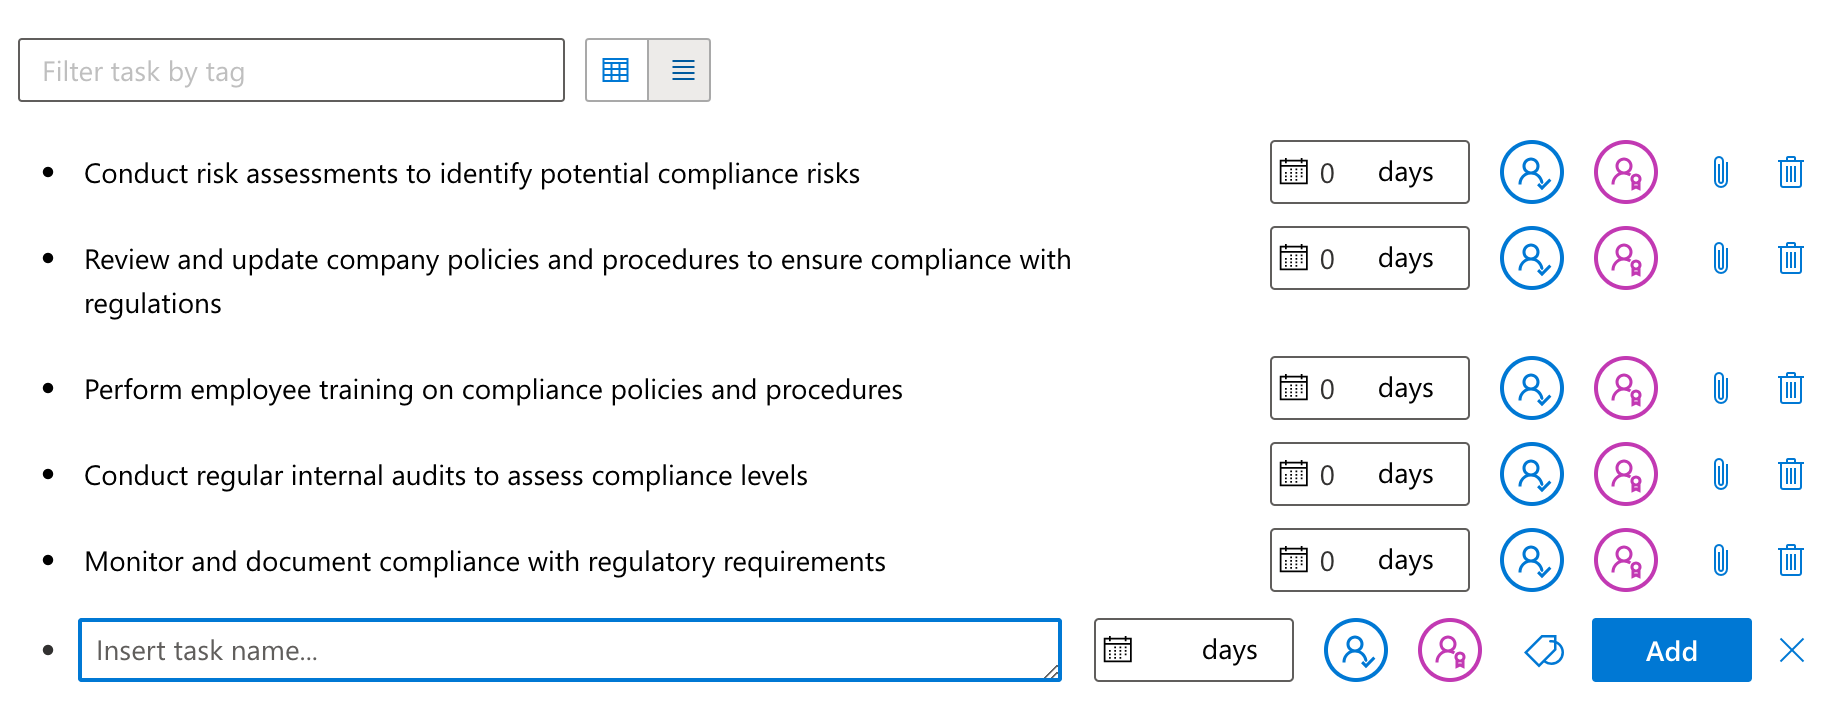Set approver for the new task
1842x714 pixels.
coord(1449,650)
